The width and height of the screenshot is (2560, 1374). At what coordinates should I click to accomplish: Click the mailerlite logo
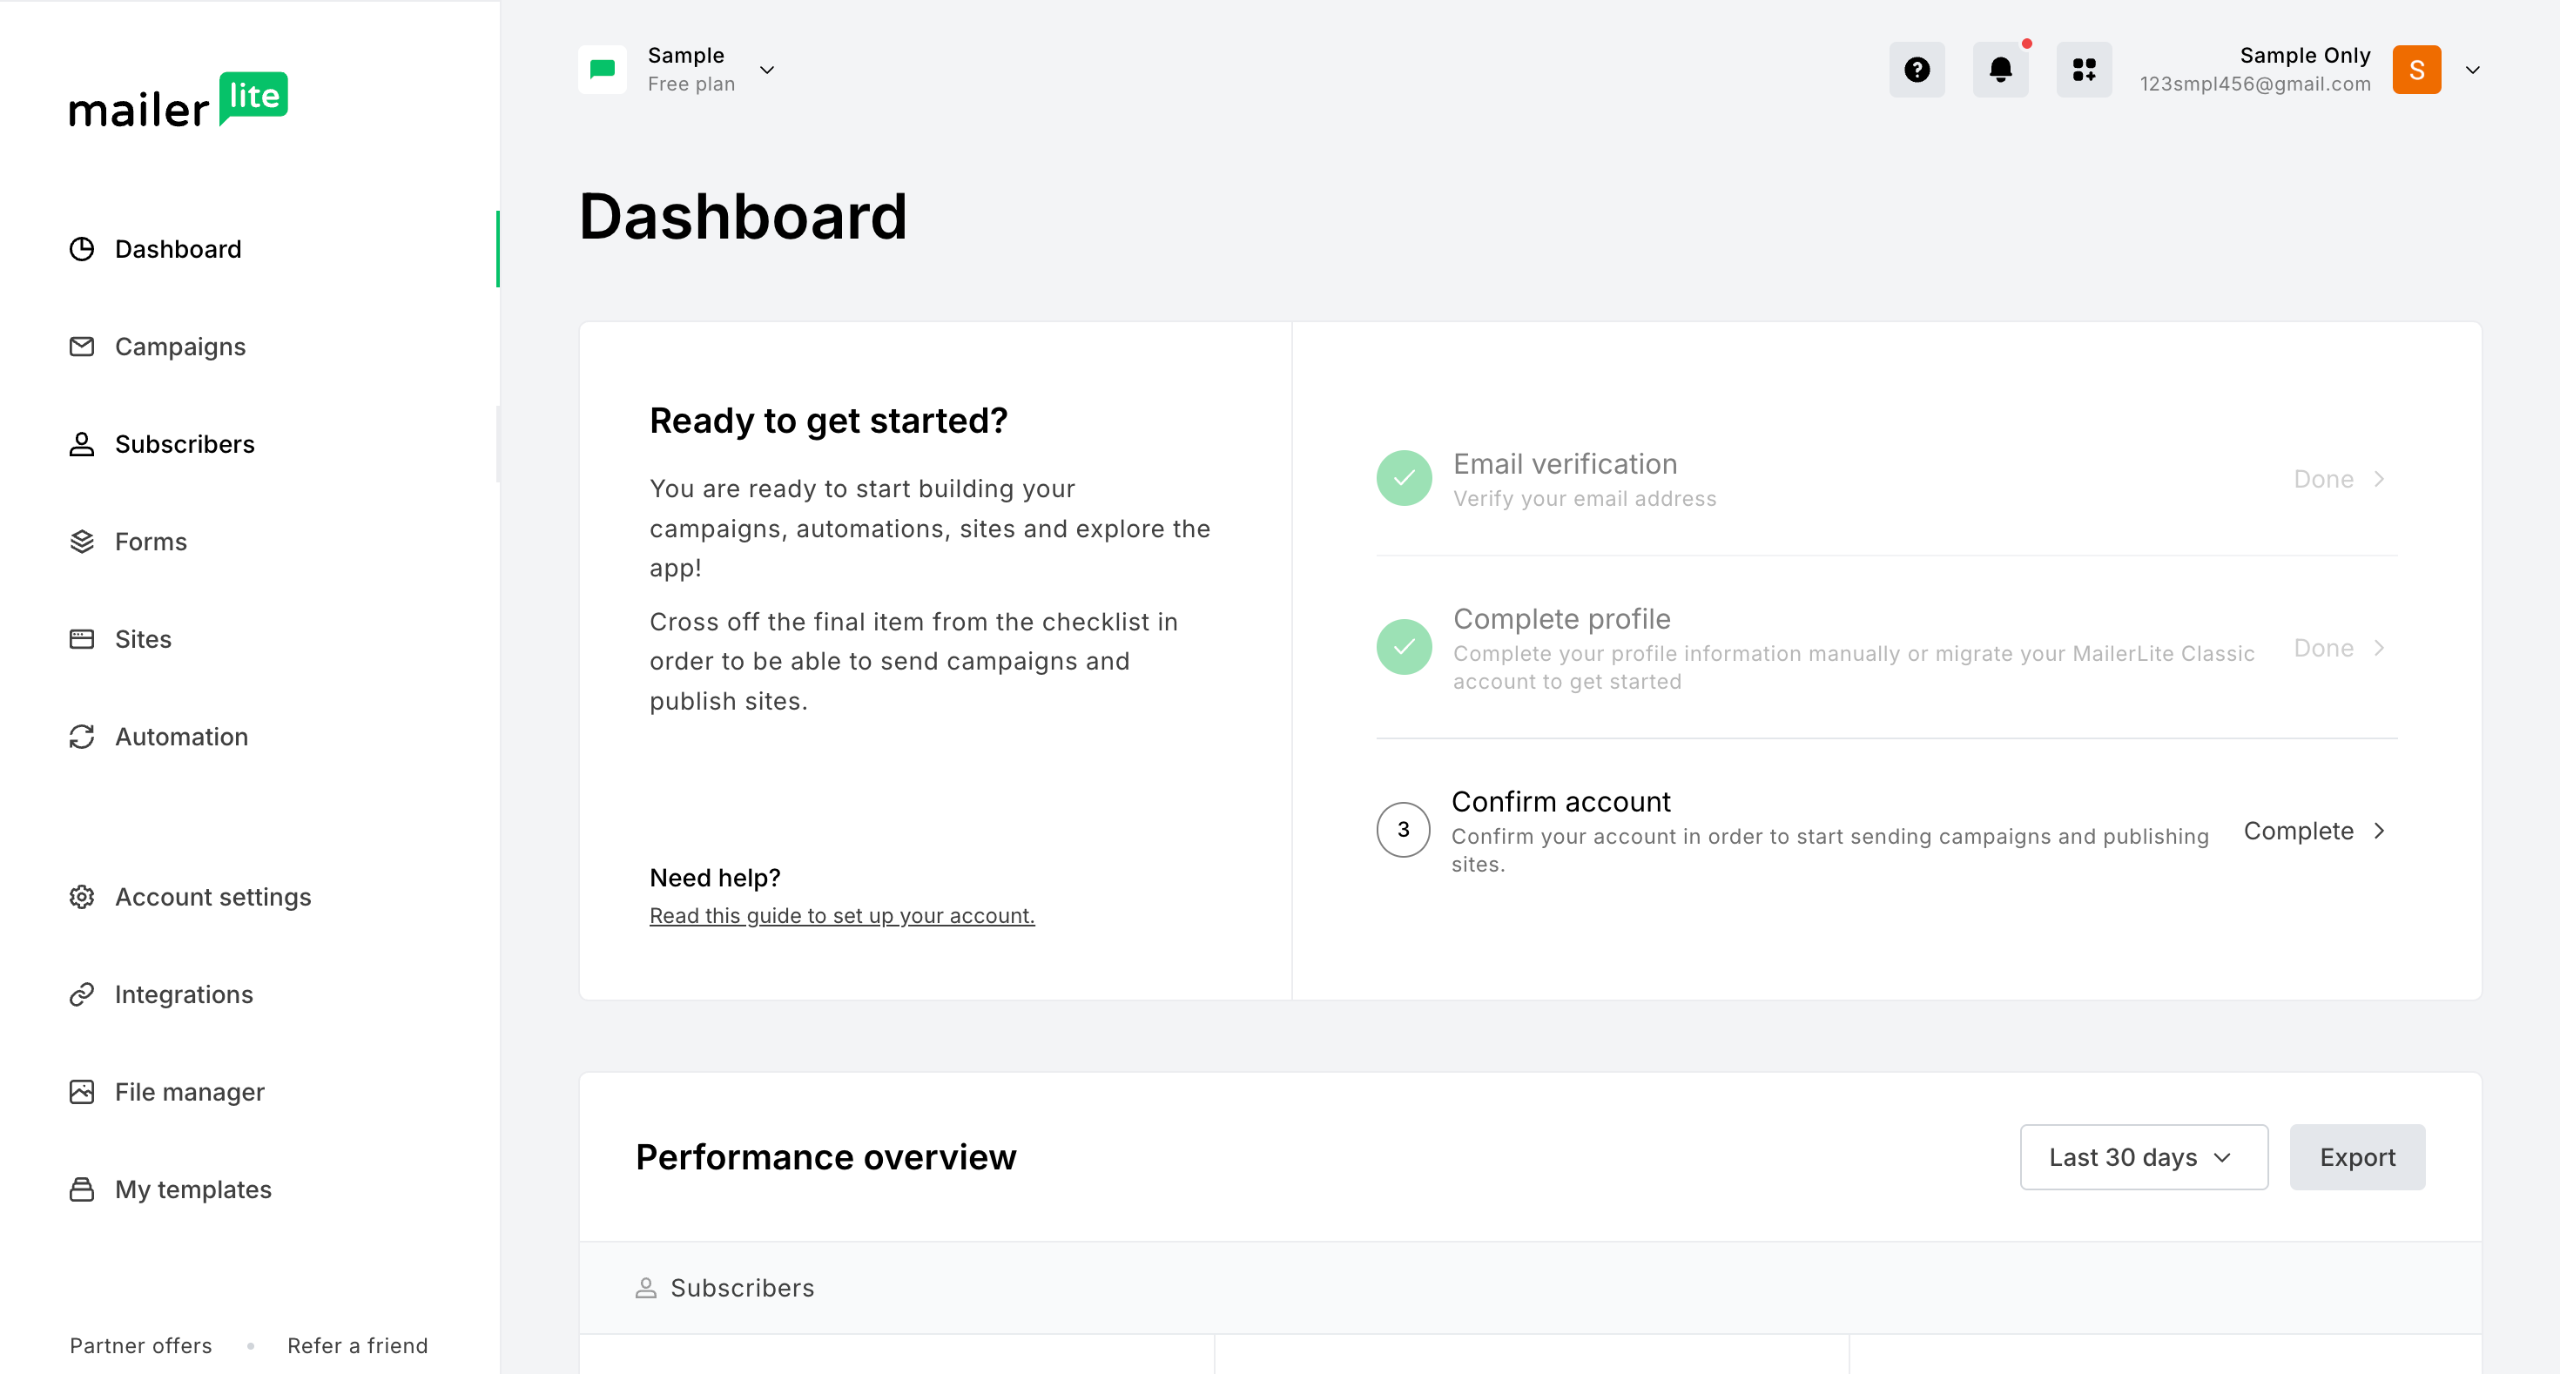pyautogui.click(x=178, y=101)
